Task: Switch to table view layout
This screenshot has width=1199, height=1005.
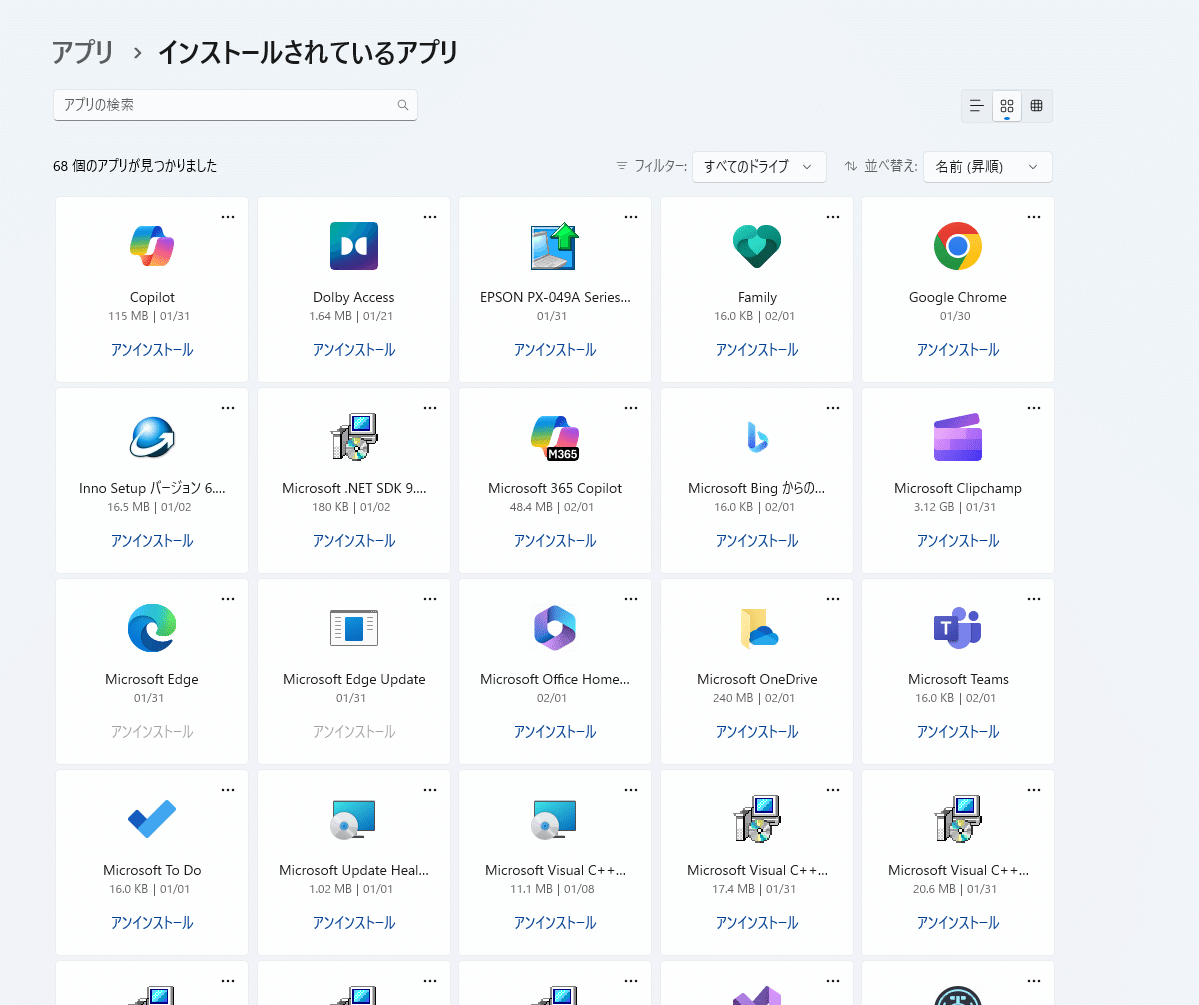Action: (x=1037, y=105)
